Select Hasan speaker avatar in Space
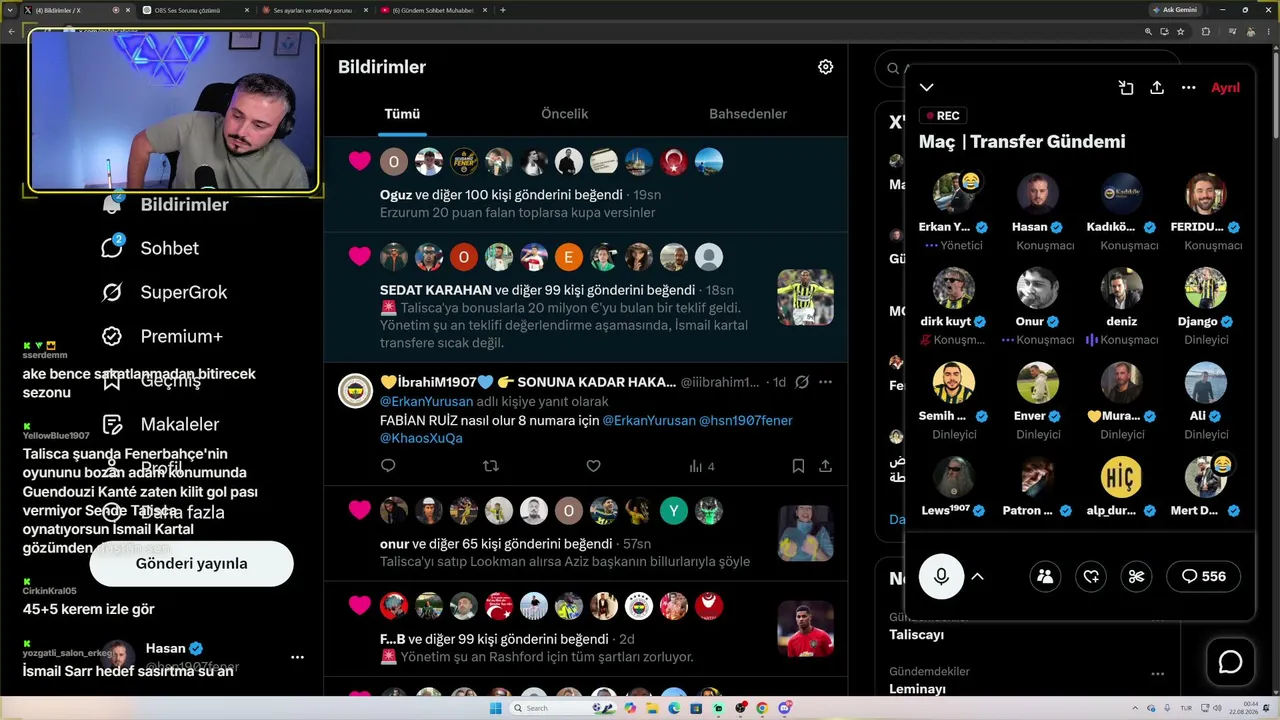 point(1038,194)
